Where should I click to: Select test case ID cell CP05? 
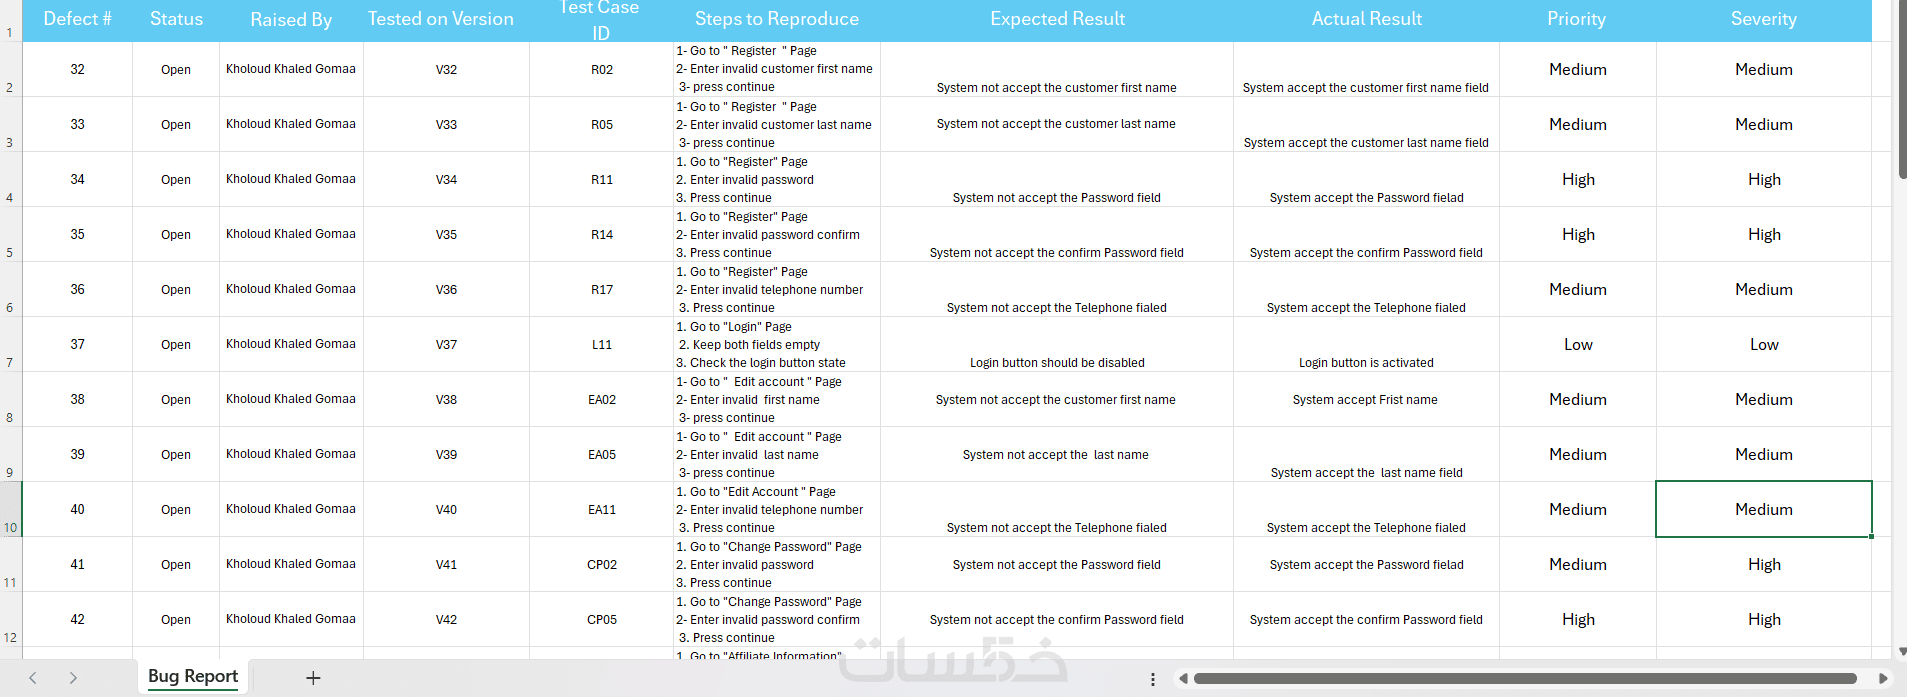click(x=602, y=620)
